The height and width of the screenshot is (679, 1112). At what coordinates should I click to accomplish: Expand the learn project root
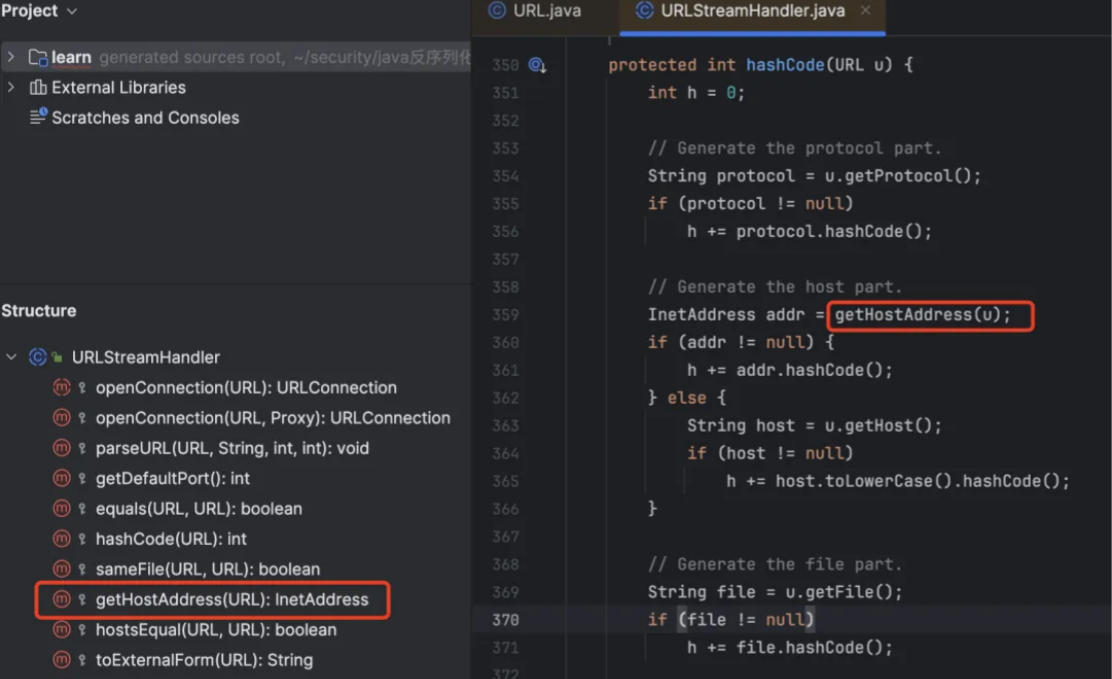[x=11, y=57]
